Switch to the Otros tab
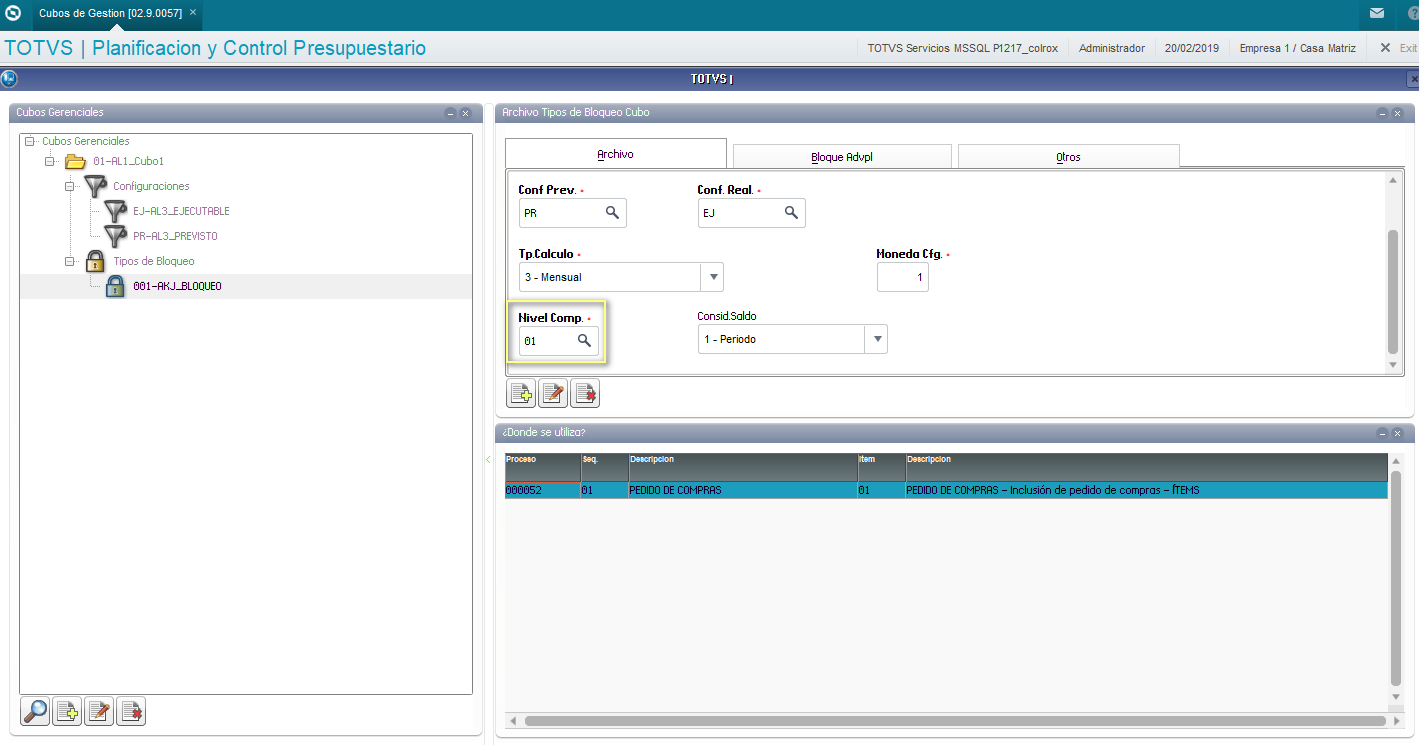 point(1068,157)
